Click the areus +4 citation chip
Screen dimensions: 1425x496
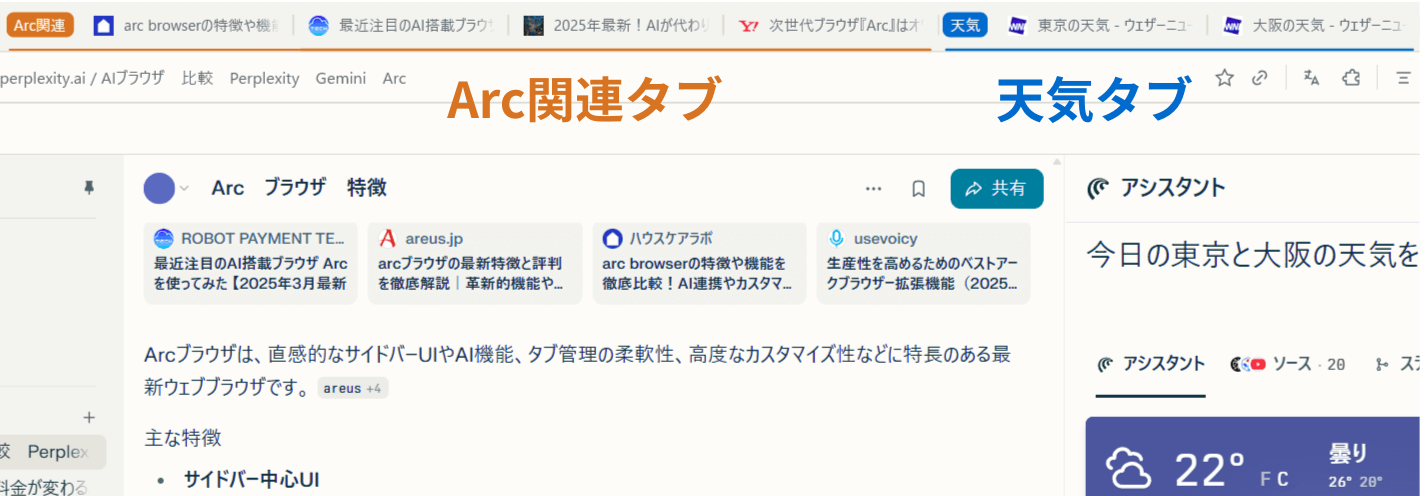coord(353,388)
